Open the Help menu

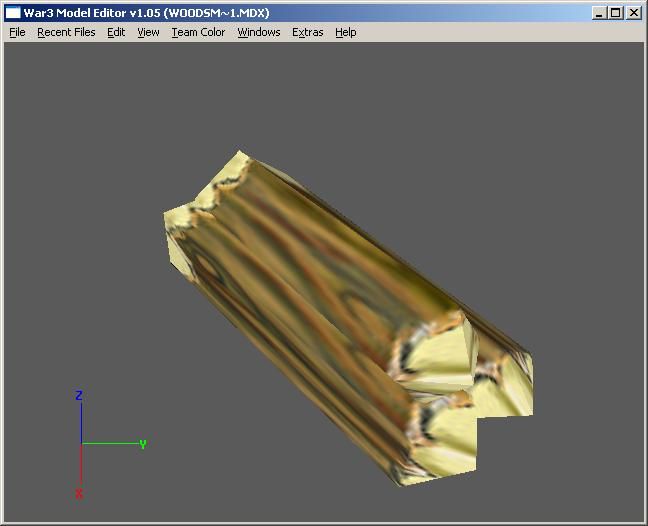tap(345, 32)
